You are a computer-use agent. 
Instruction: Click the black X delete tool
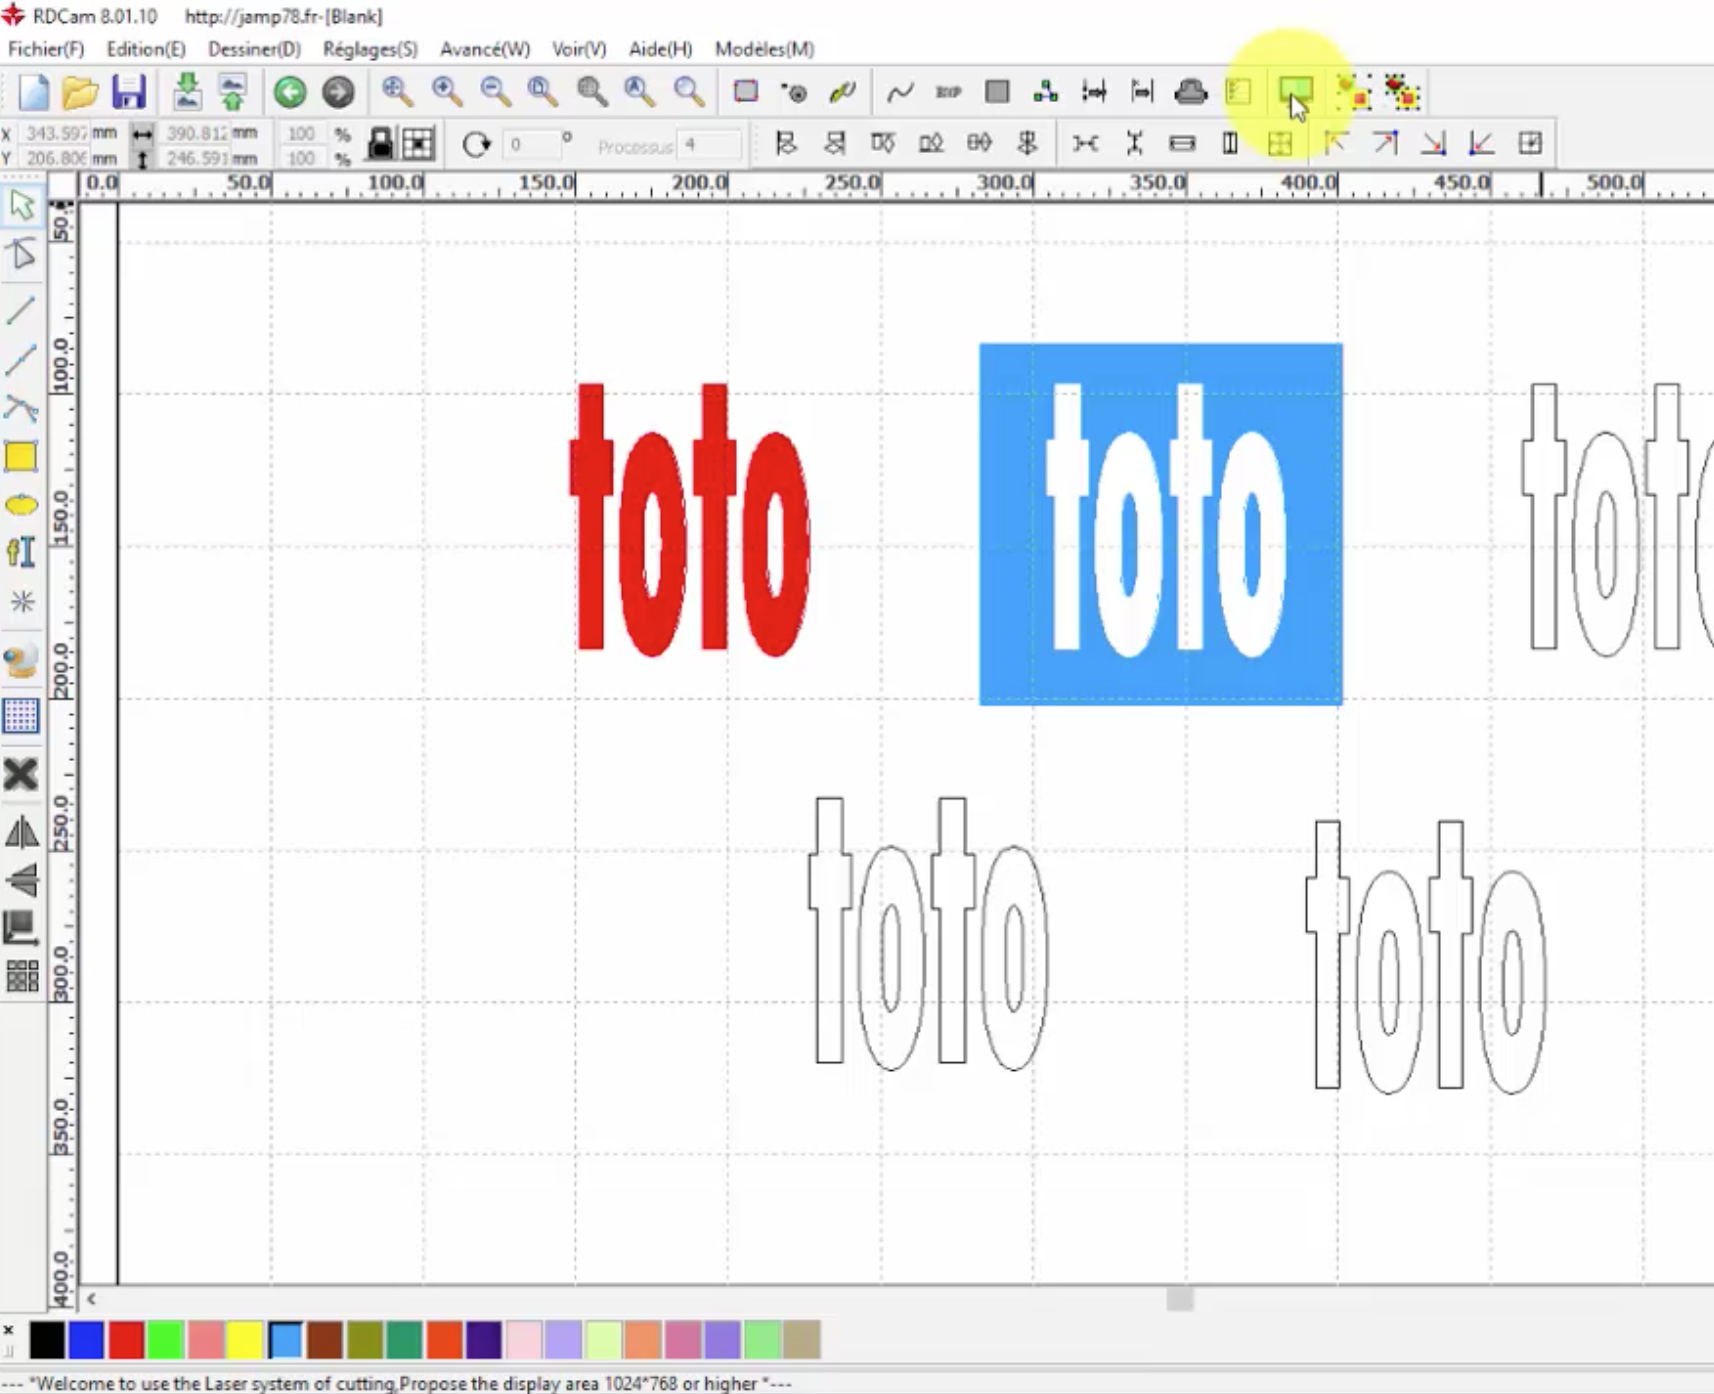point(21,774)
